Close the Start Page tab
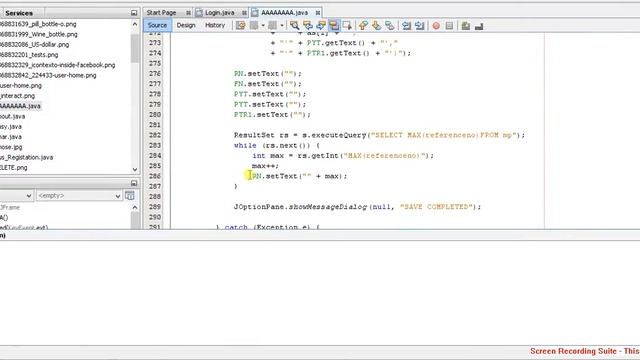The image size is (640, 360). (x=188, y=13)
